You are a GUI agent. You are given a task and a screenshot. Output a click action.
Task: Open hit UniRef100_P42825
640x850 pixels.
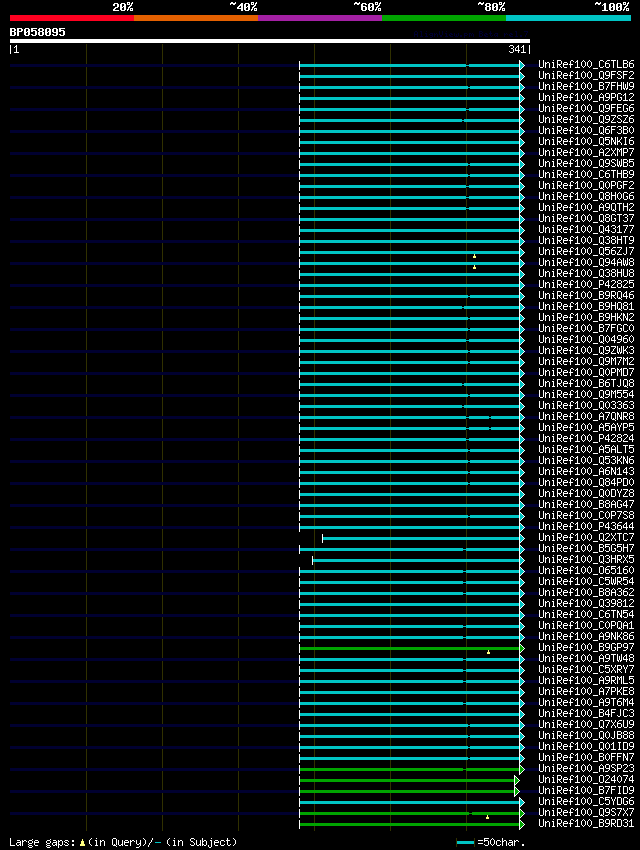click(x=586, y=285)
